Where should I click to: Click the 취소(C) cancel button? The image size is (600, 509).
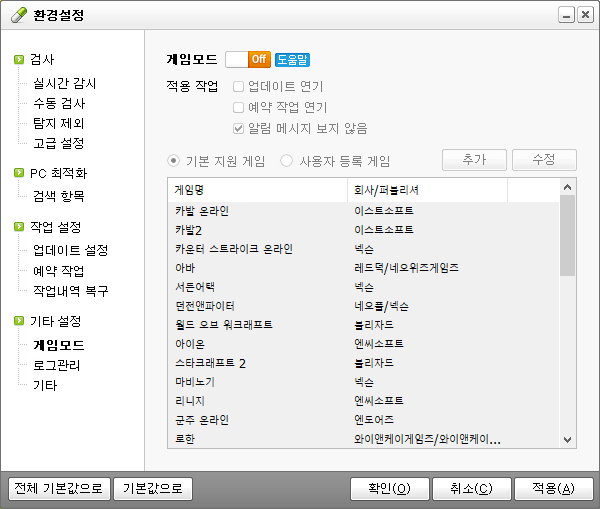tap(472, 489)
